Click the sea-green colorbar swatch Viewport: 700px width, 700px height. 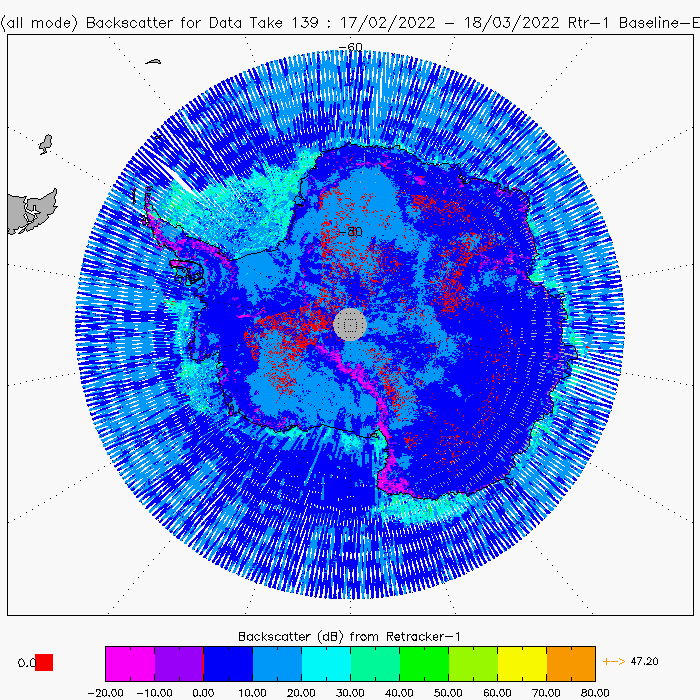click(x=375, y=663)
